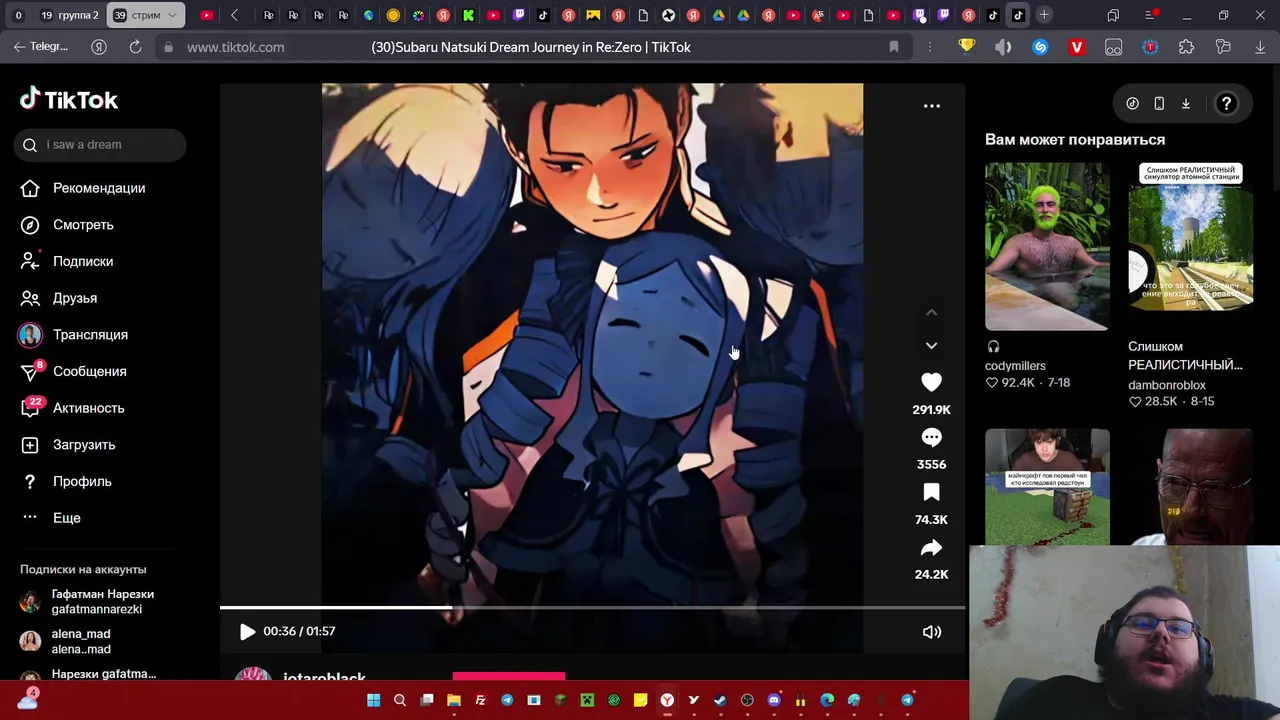Viewport: 1280px width, 720px height.
Task: Click the www.tiktok.com address bar
Action: [x=235, y=47]
